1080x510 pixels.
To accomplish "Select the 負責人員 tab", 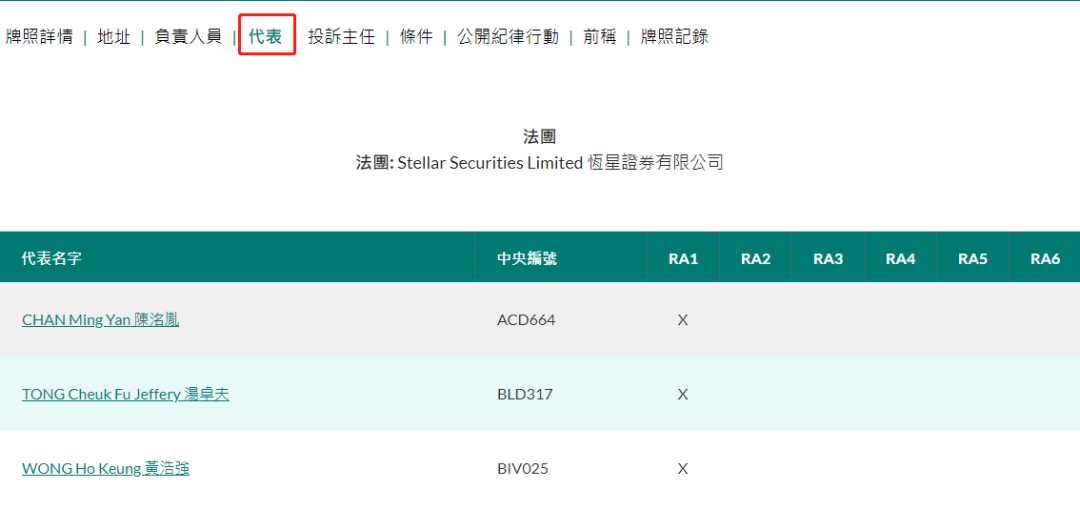I will point(188,37).
